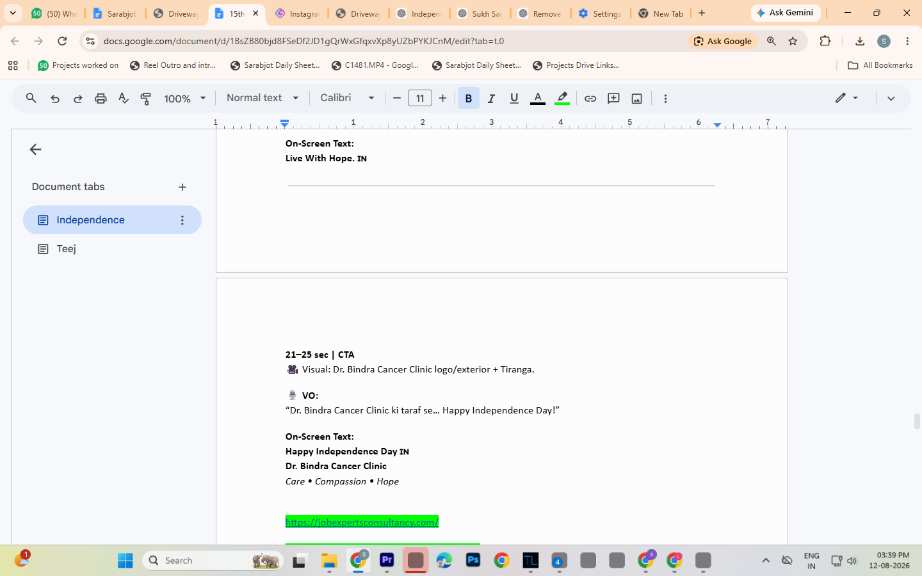Screen dimensions: 922x576
Task: Click the undo arrow in toolbar
Action: pos(55,99)
